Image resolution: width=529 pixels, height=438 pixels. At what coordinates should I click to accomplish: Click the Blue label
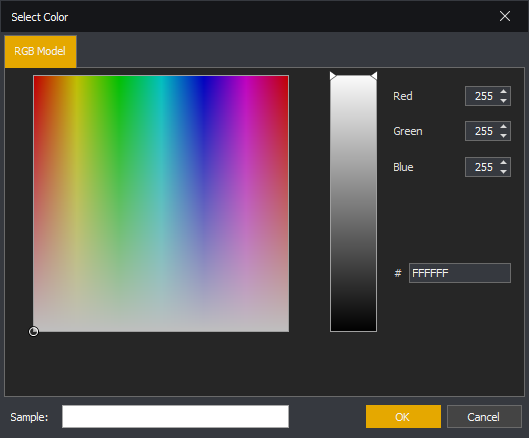click(x=403, y=167)
